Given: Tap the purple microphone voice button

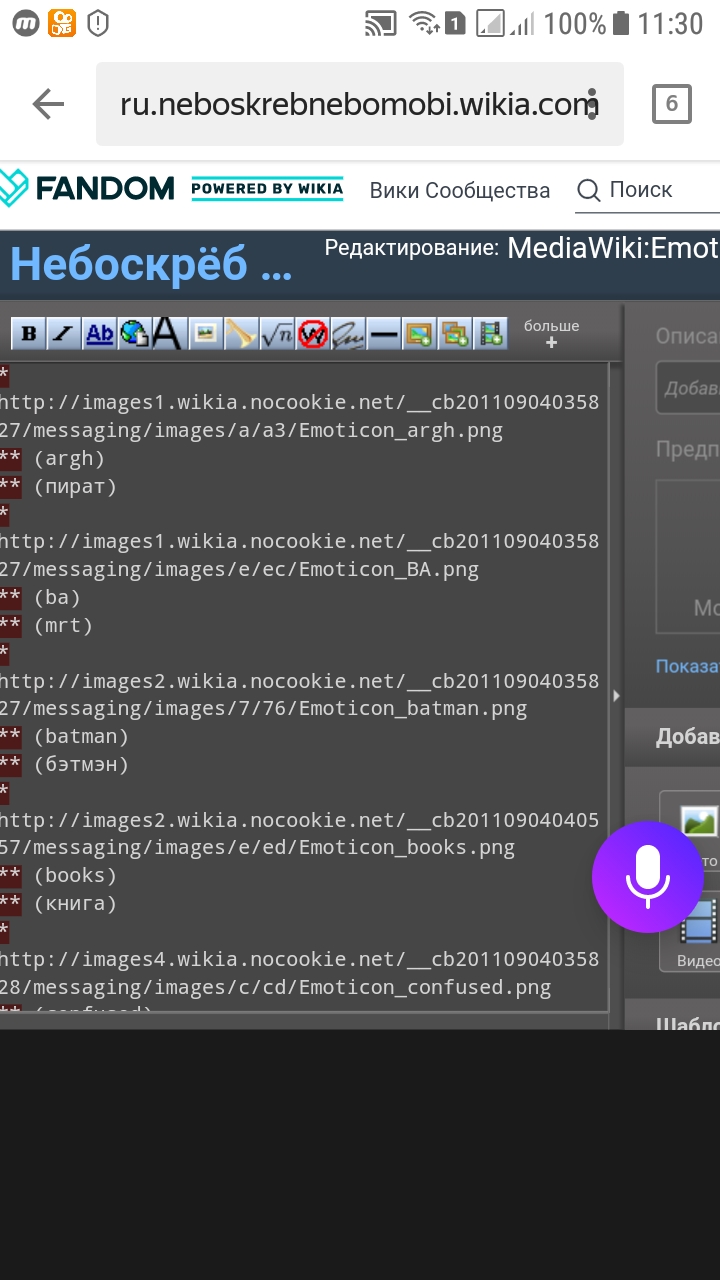Looking at the screenshot, I should coord(647,877).
